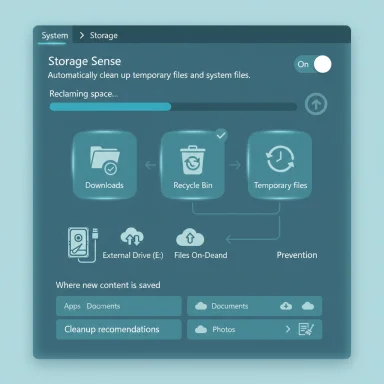Turn off the Storage Sense toggle
This screenshot has height=384, width=384.
313,64
